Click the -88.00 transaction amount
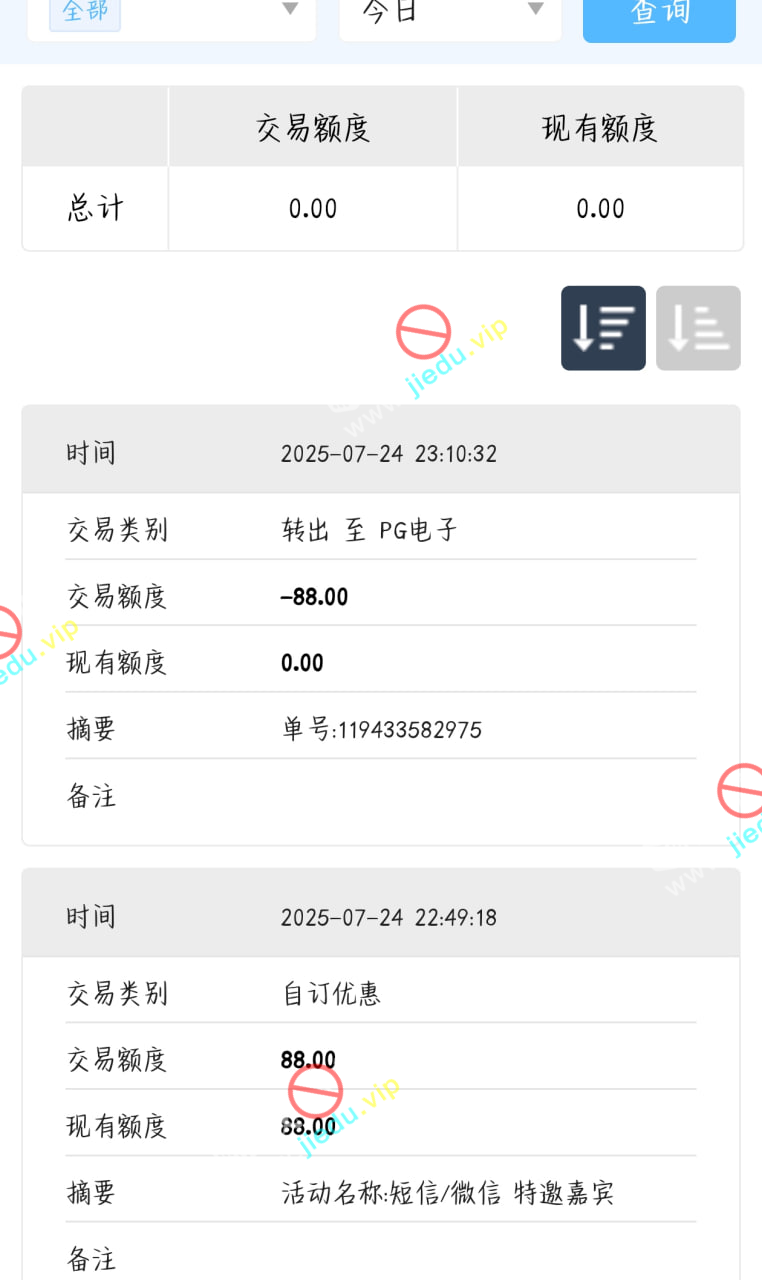 coord(314,597)
